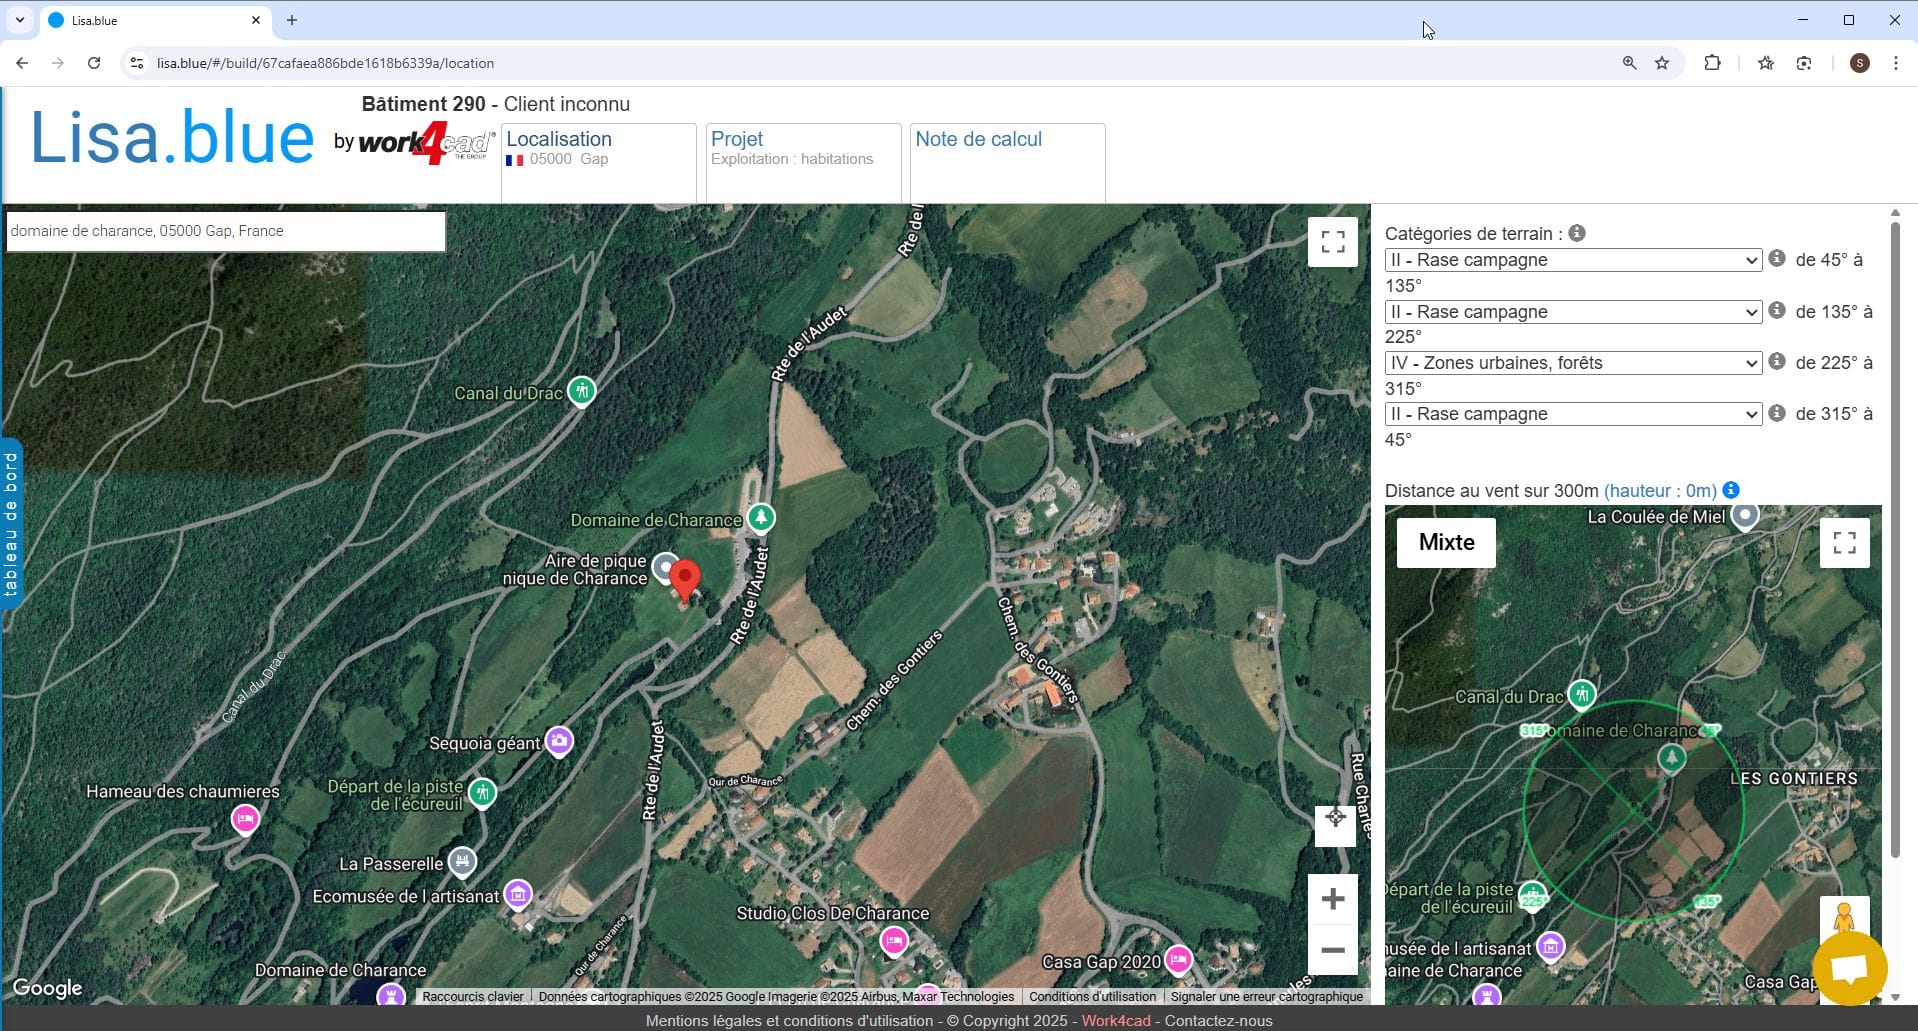Click info icon for 135° à 225° sector
The width and height of the screenshot is (1918, 1031).
1777,310
